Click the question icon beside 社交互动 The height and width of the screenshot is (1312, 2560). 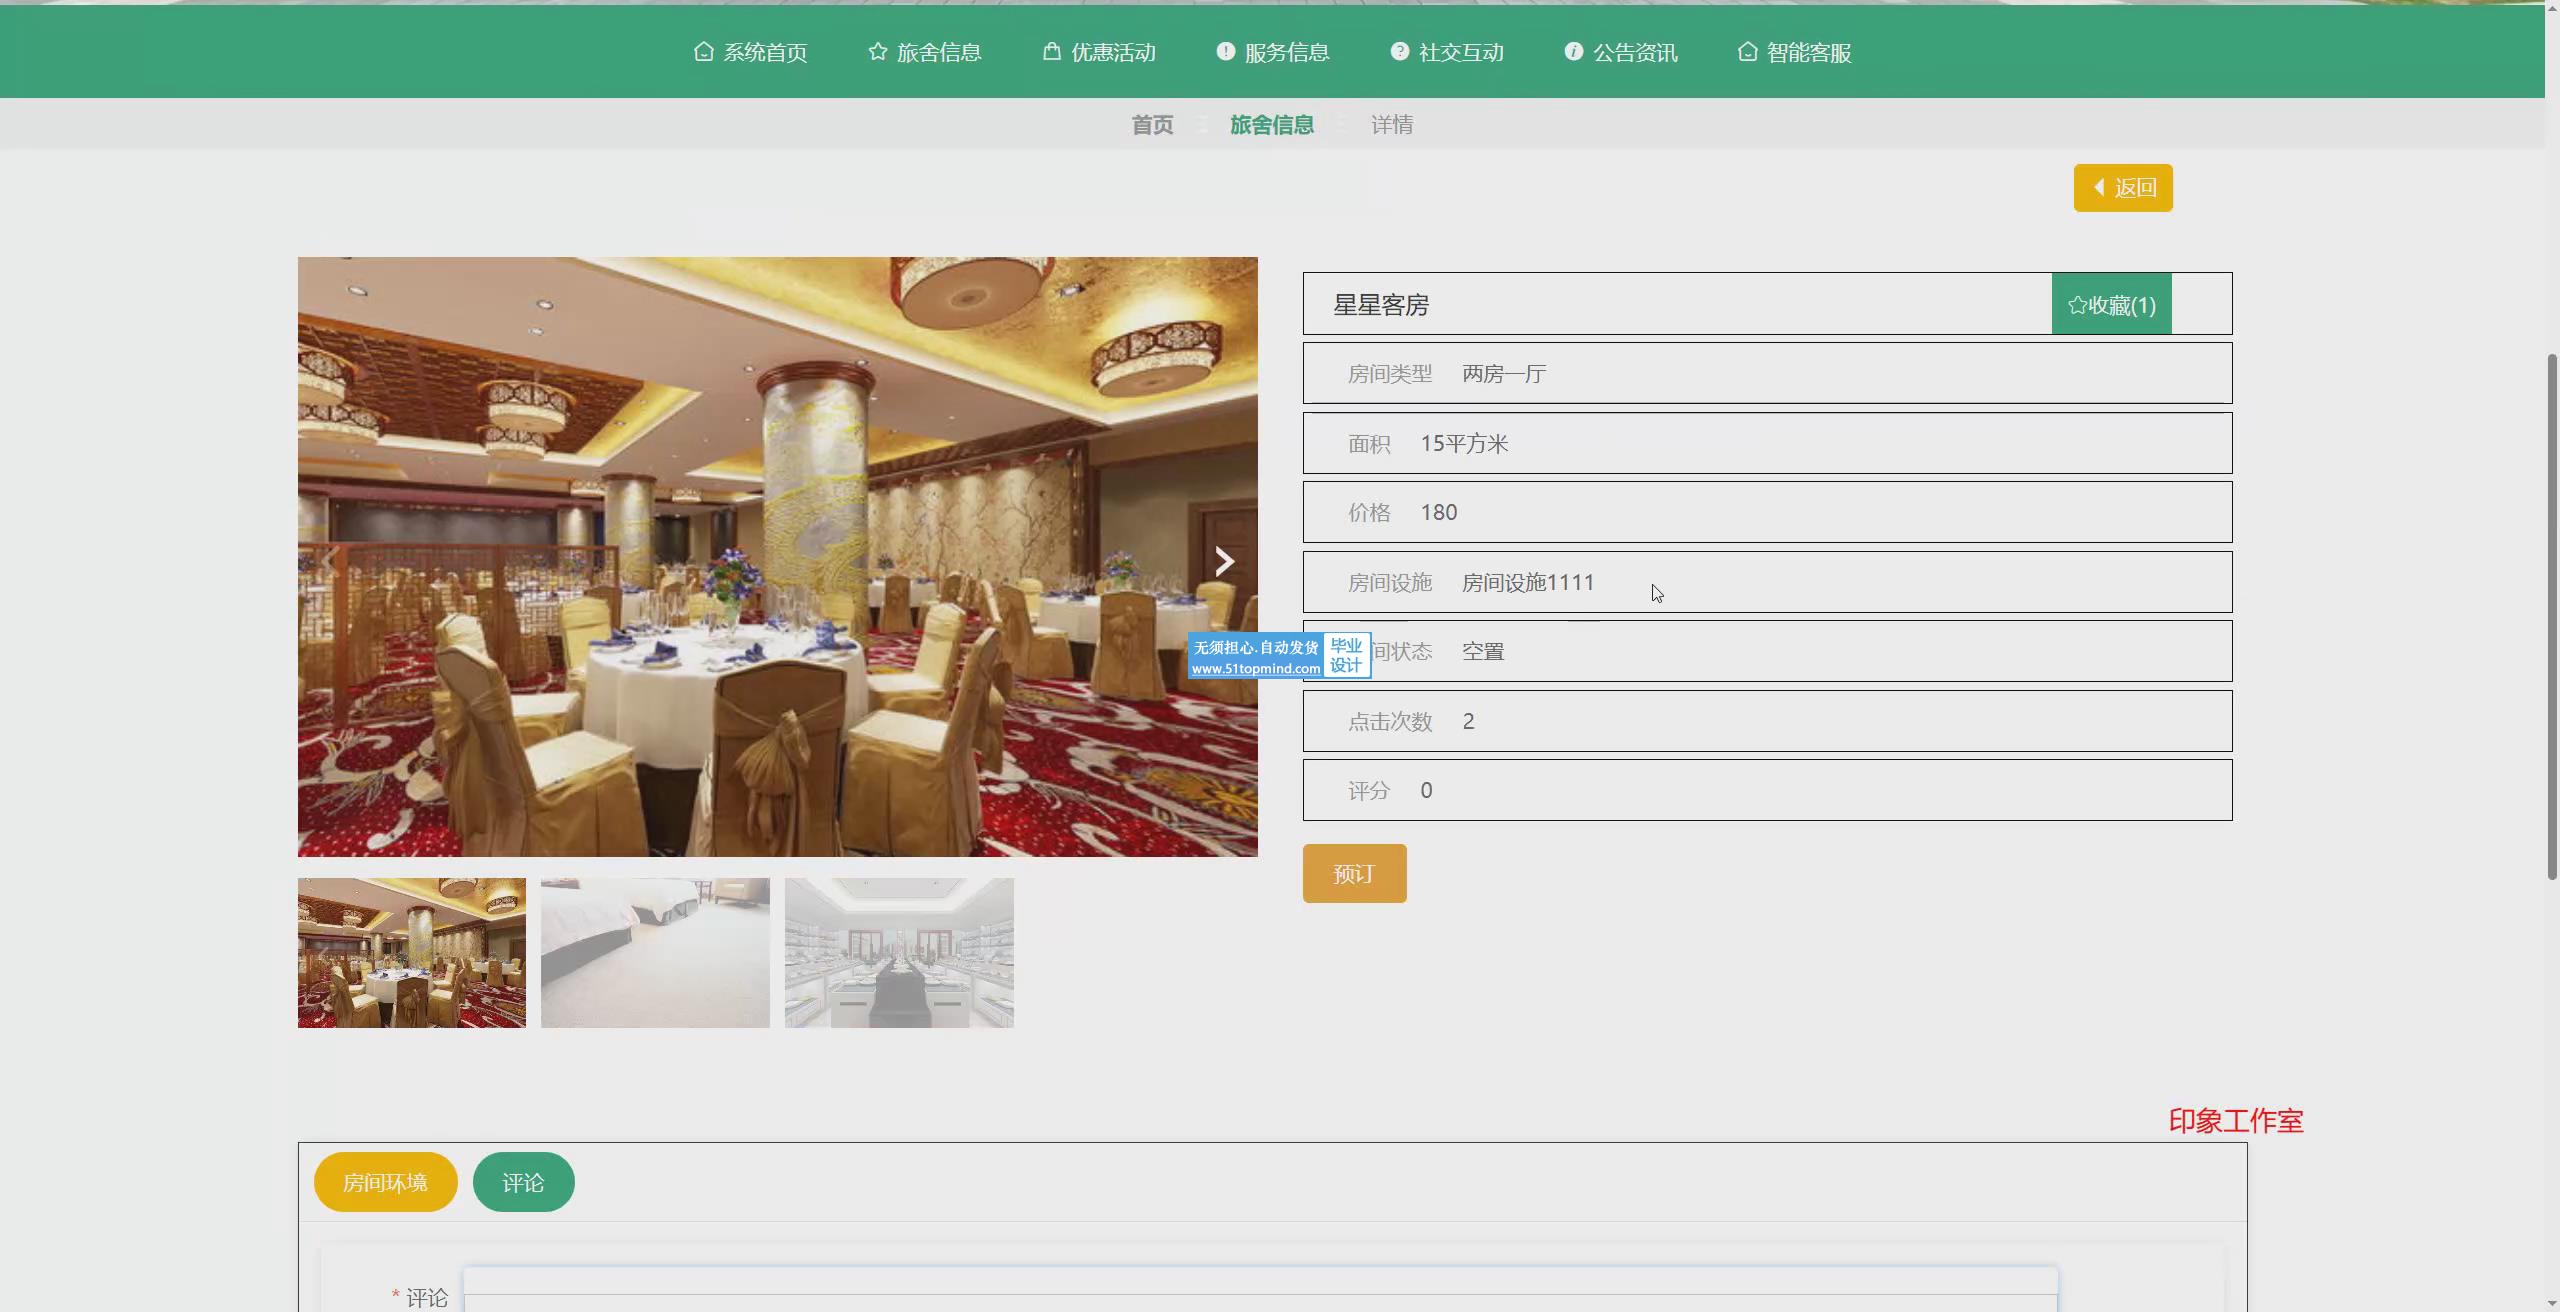pos(1399,51)
